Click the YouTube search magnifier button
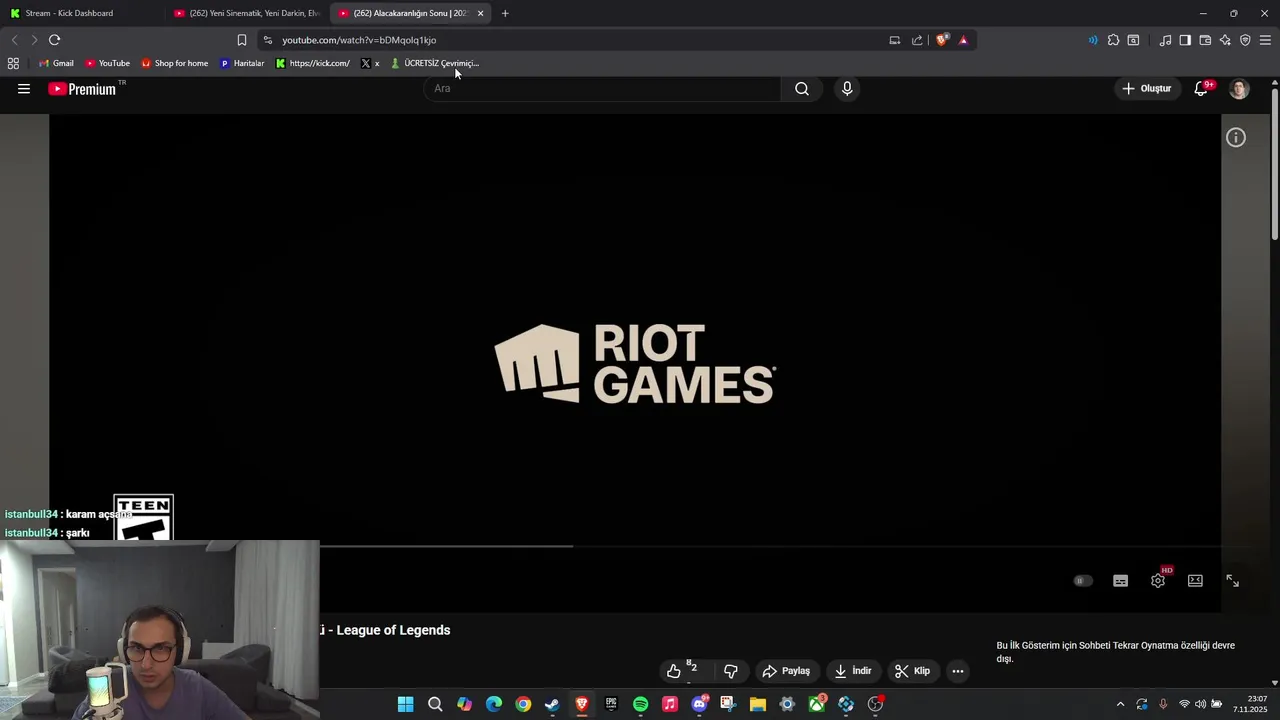Image resolution: width=1280 pixels, height=720 pixels. (x=802, y=89)
